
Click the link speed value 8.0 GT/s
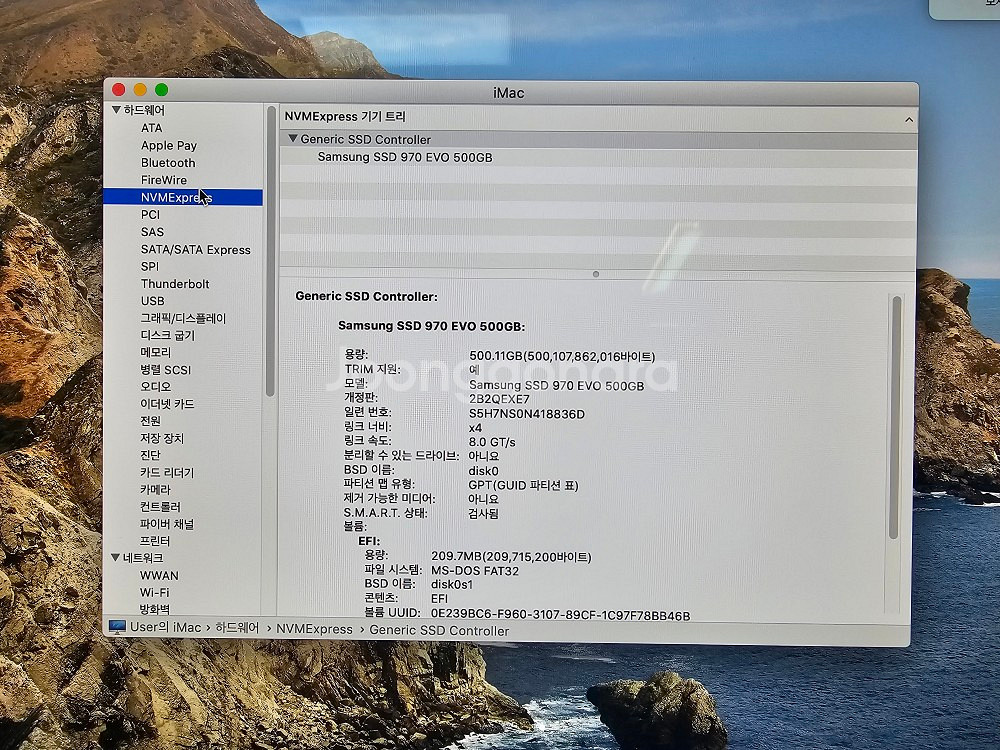coord(492,442)
